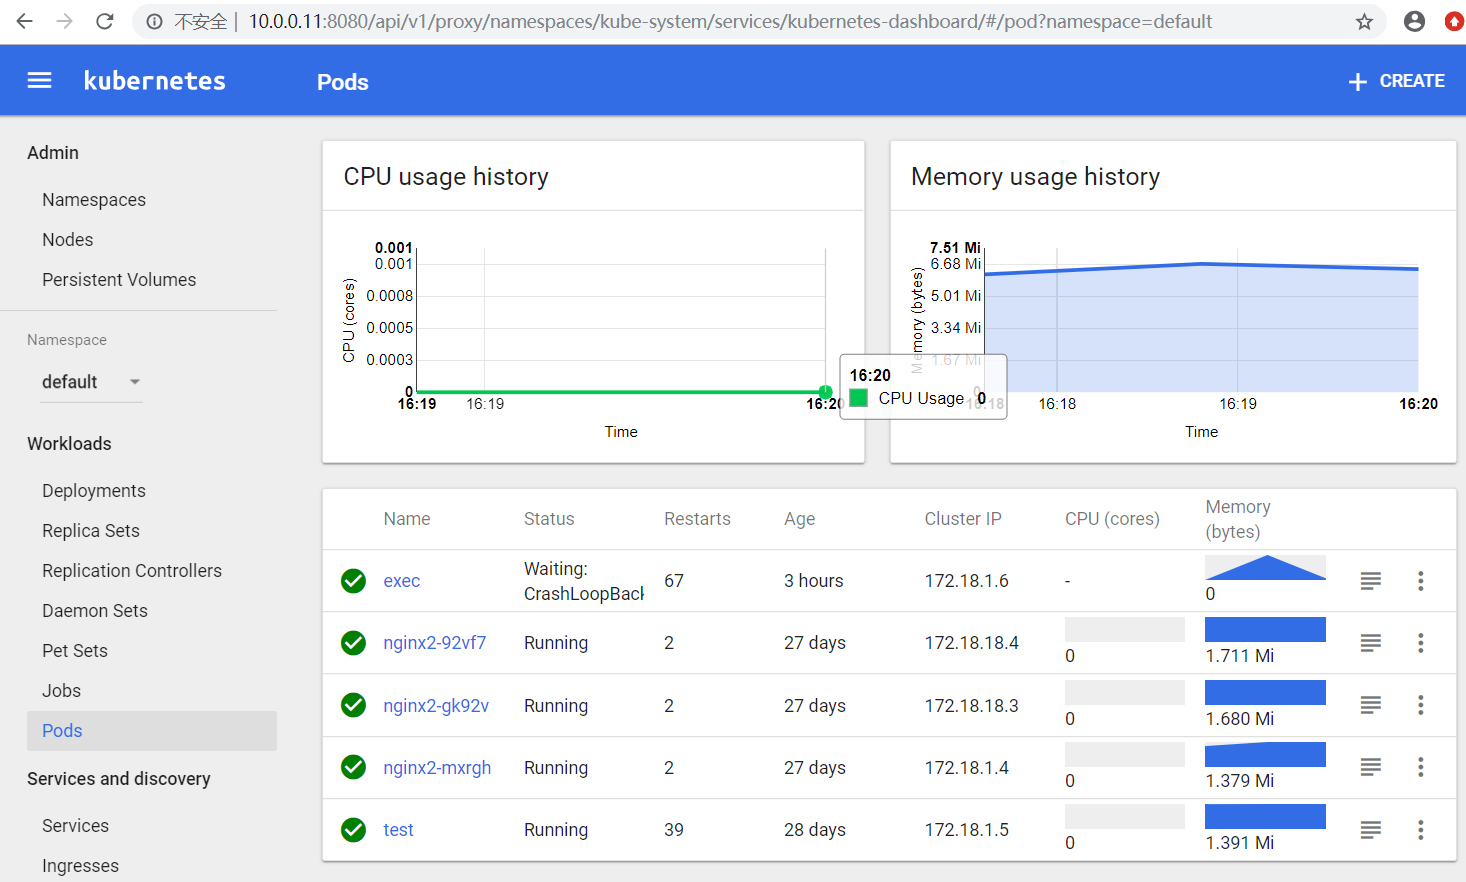Click the memory bar for nginx2-92vf7
Image resolution: width=1466 pixels, height=882 pixels.
[x=1265, y=629]
